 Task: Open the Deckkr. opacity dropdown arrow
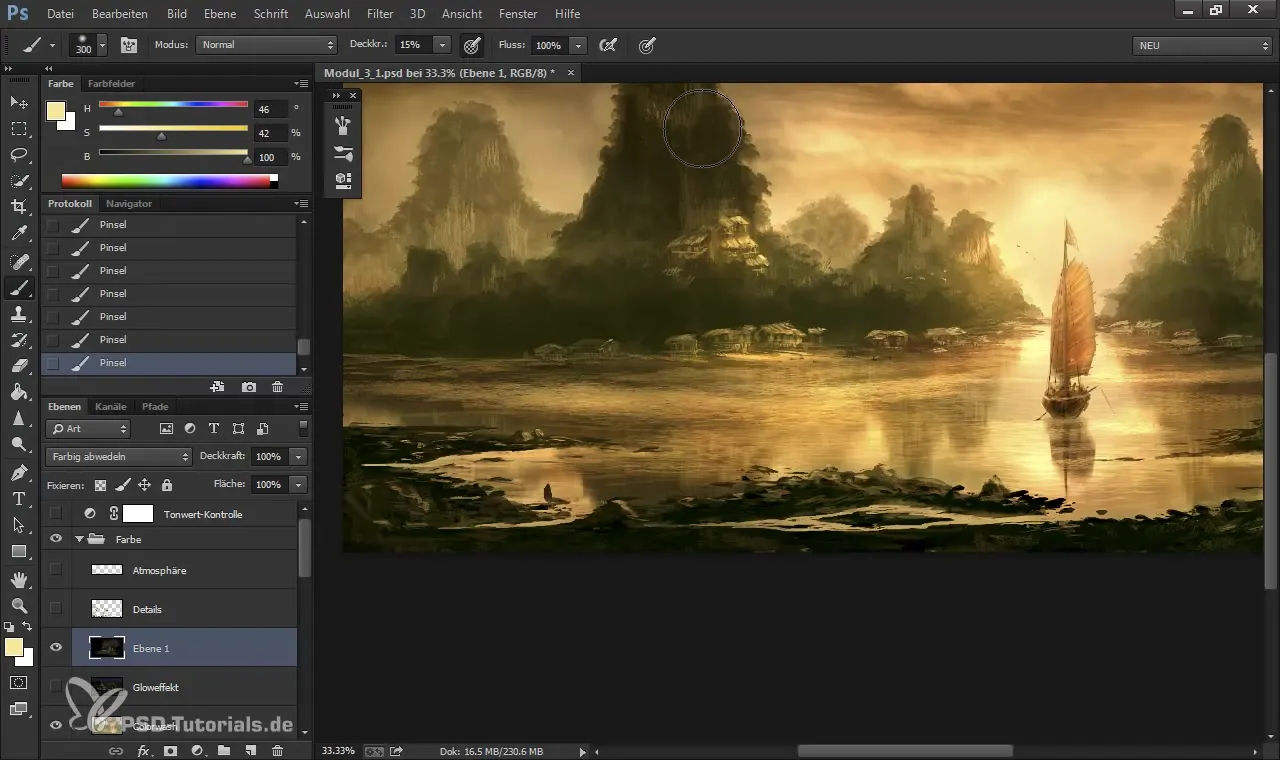[442, 45]
